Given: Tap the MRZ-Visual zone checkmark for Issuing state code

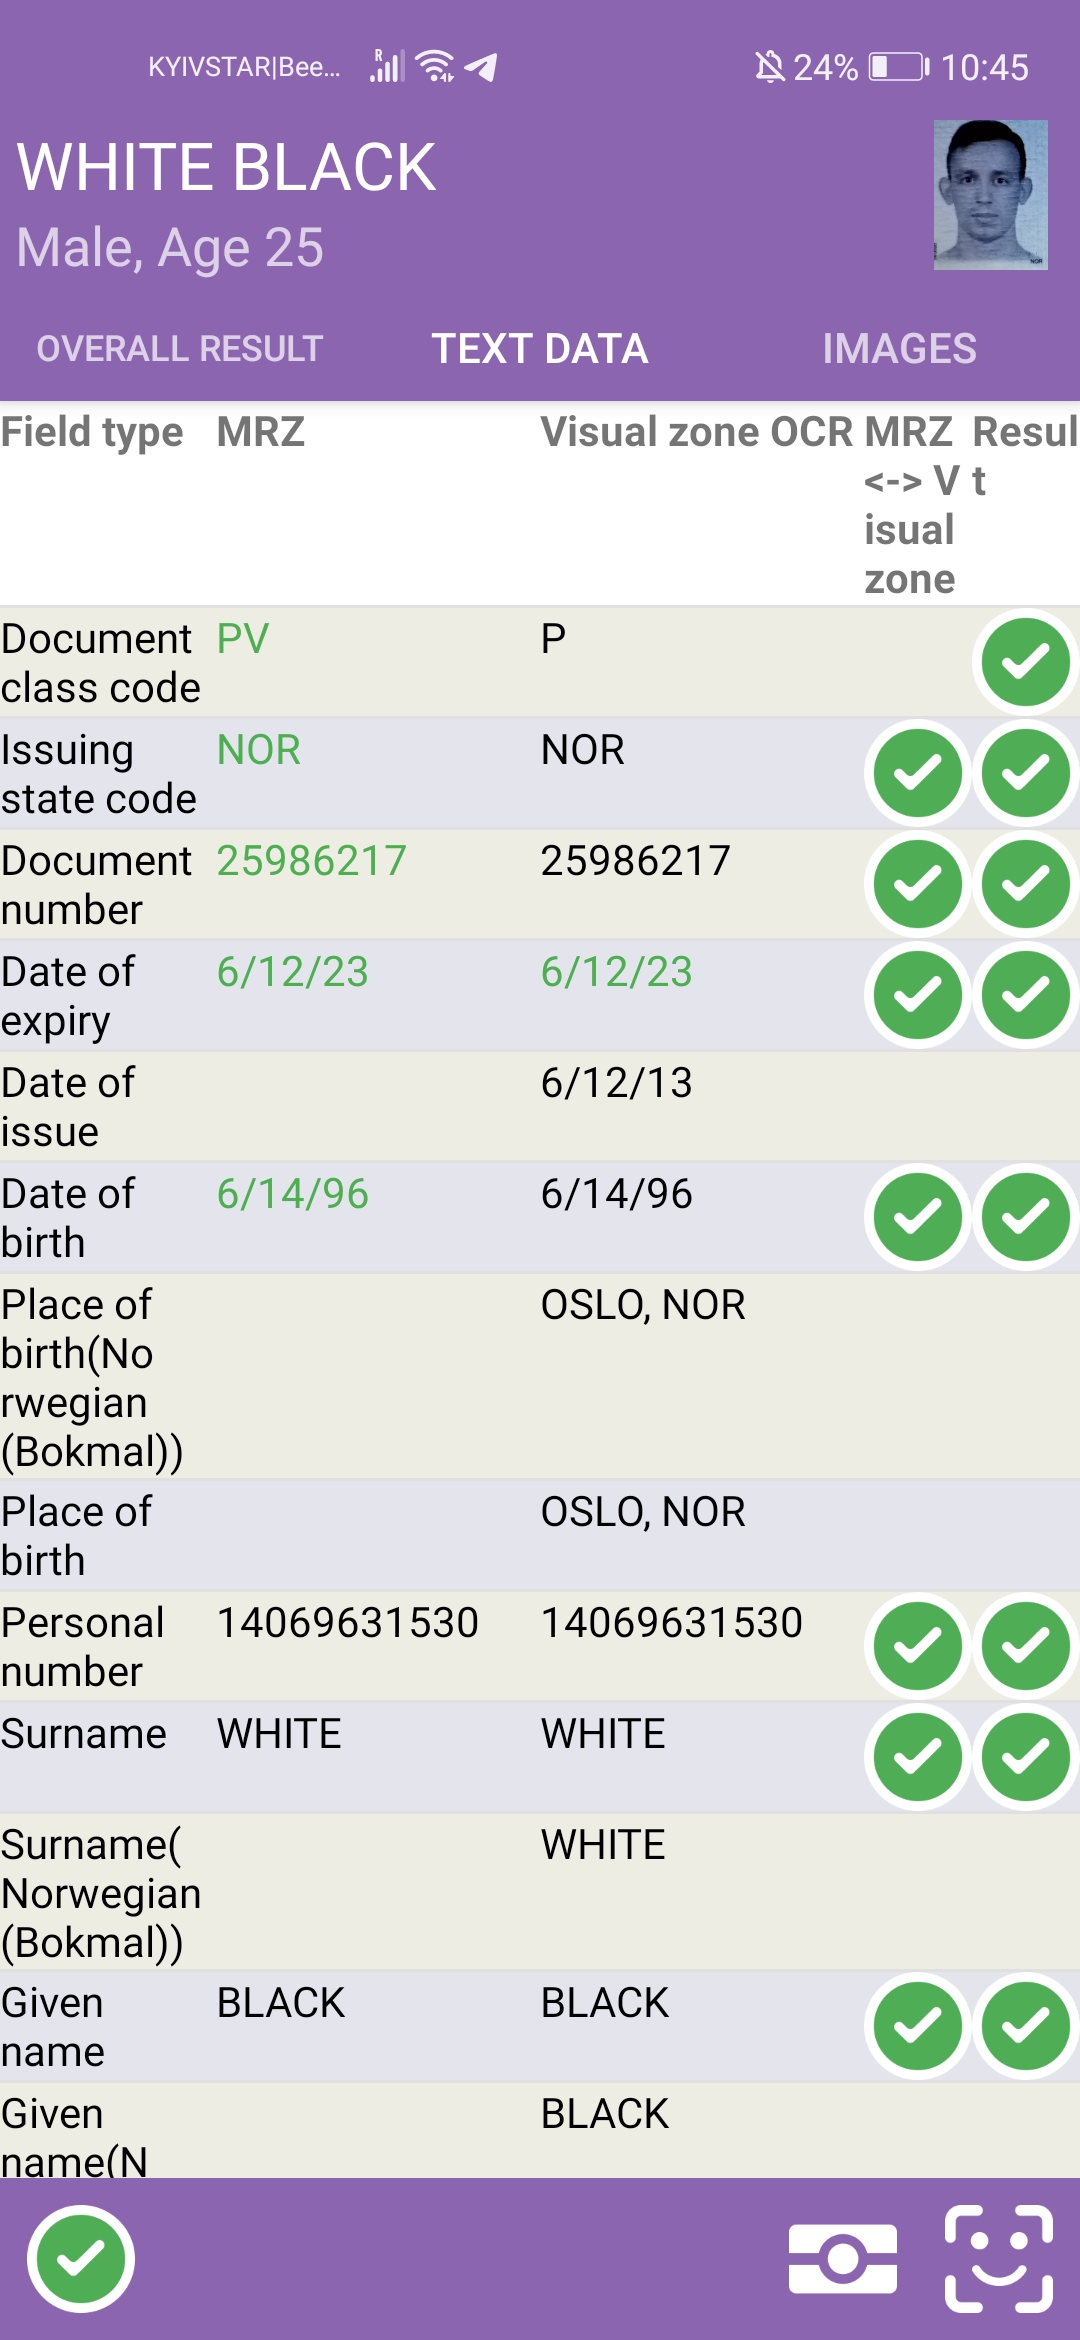Looking at the screenshot, I should point(917,773).
